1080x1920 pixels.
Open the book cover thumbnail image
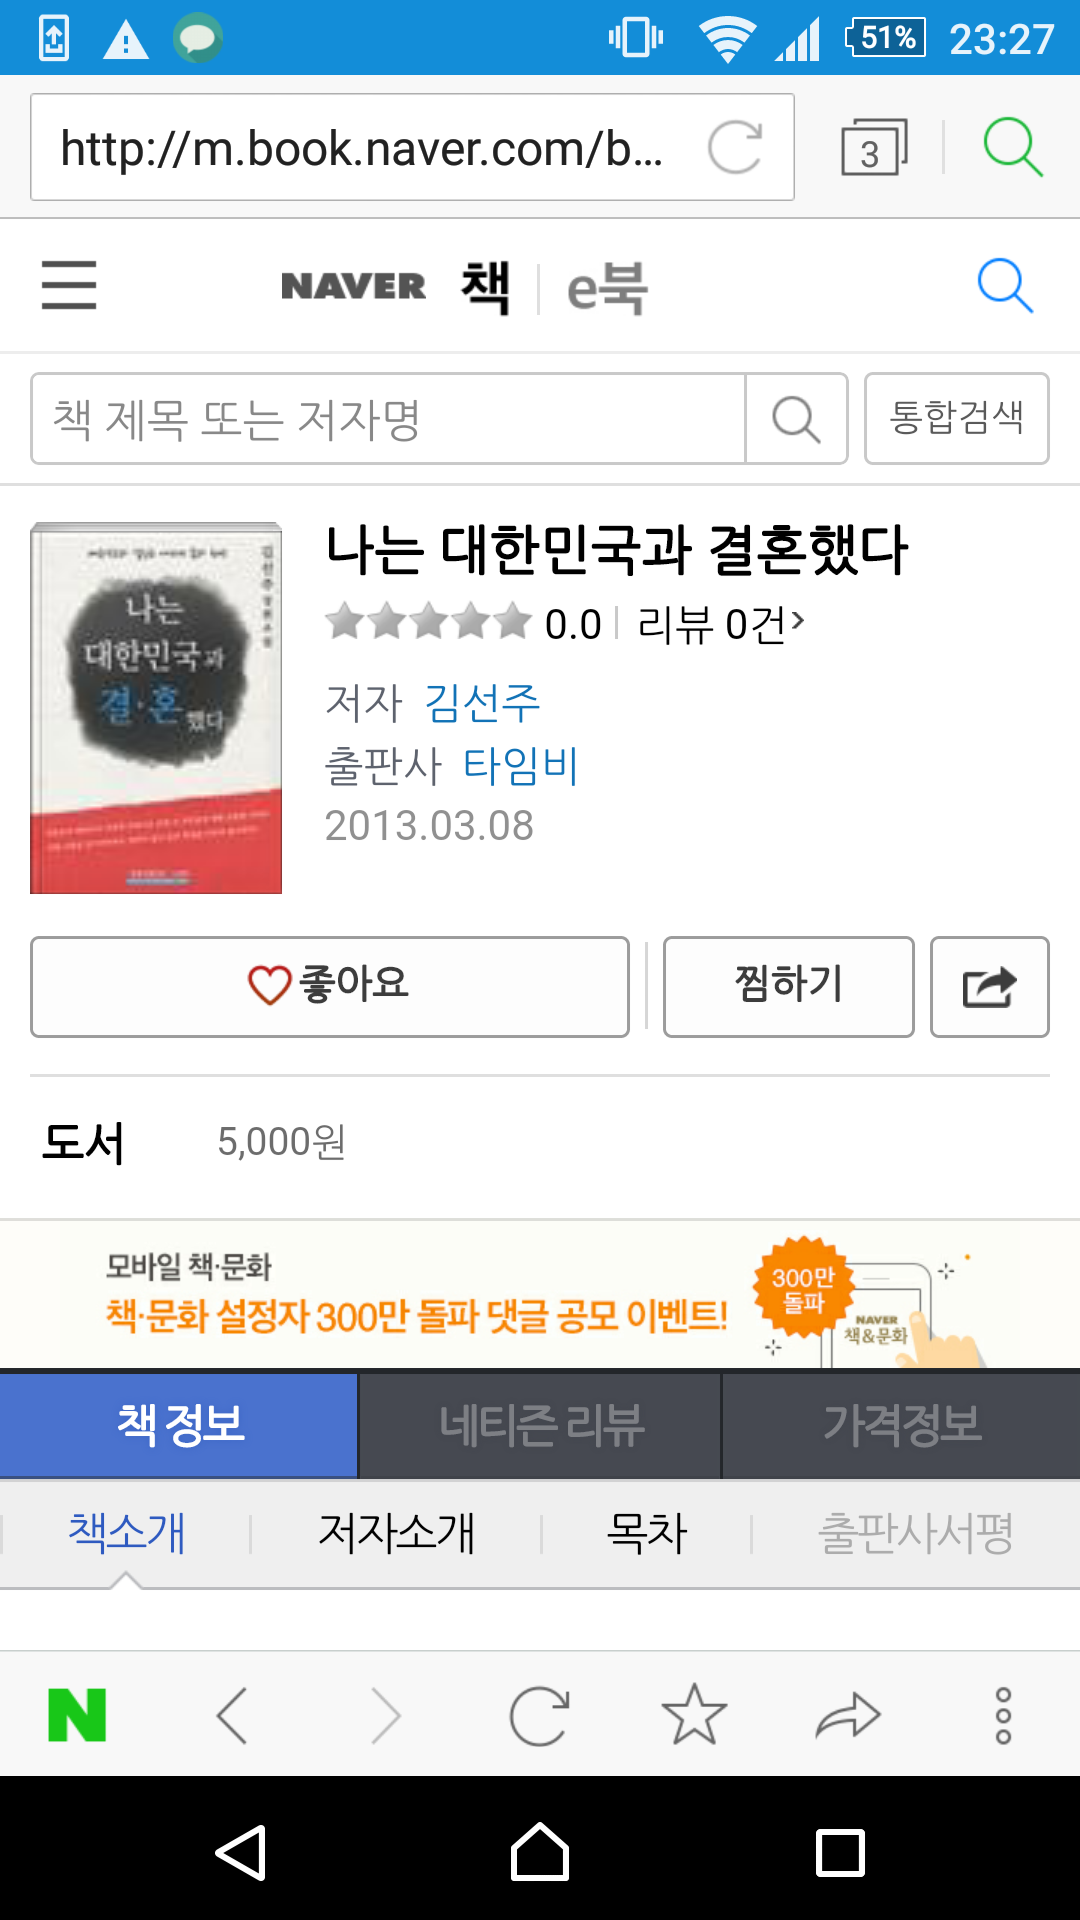point(156,708)
